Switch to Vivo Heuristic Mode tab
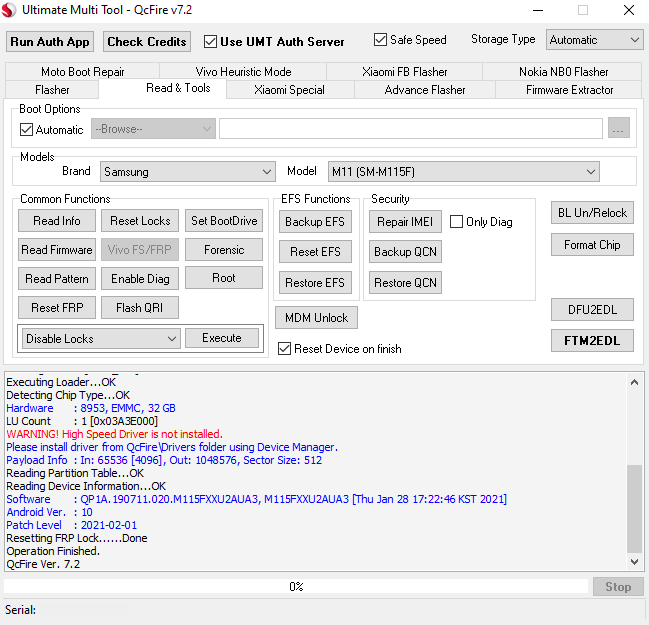649x625 pixels. click(x=243, y=72)
